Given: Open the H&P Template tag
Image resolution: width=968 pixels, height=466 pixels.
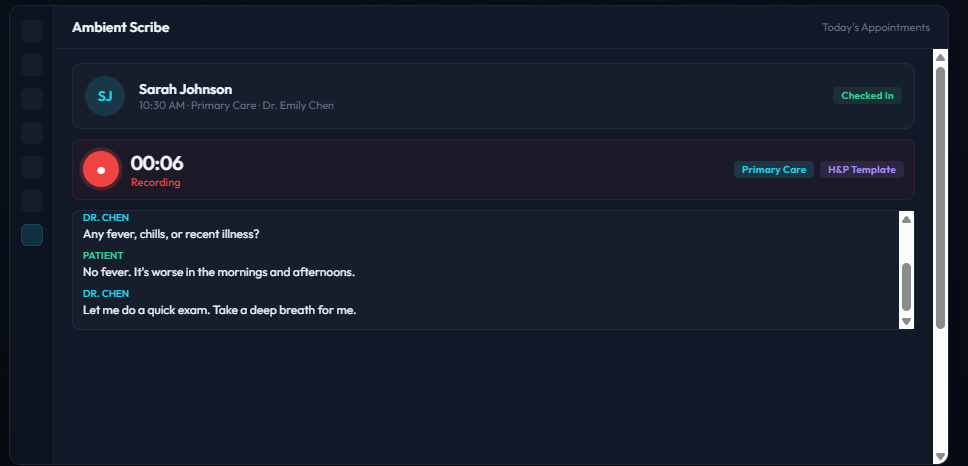Looking at the screenshot, I should point(861,170).
